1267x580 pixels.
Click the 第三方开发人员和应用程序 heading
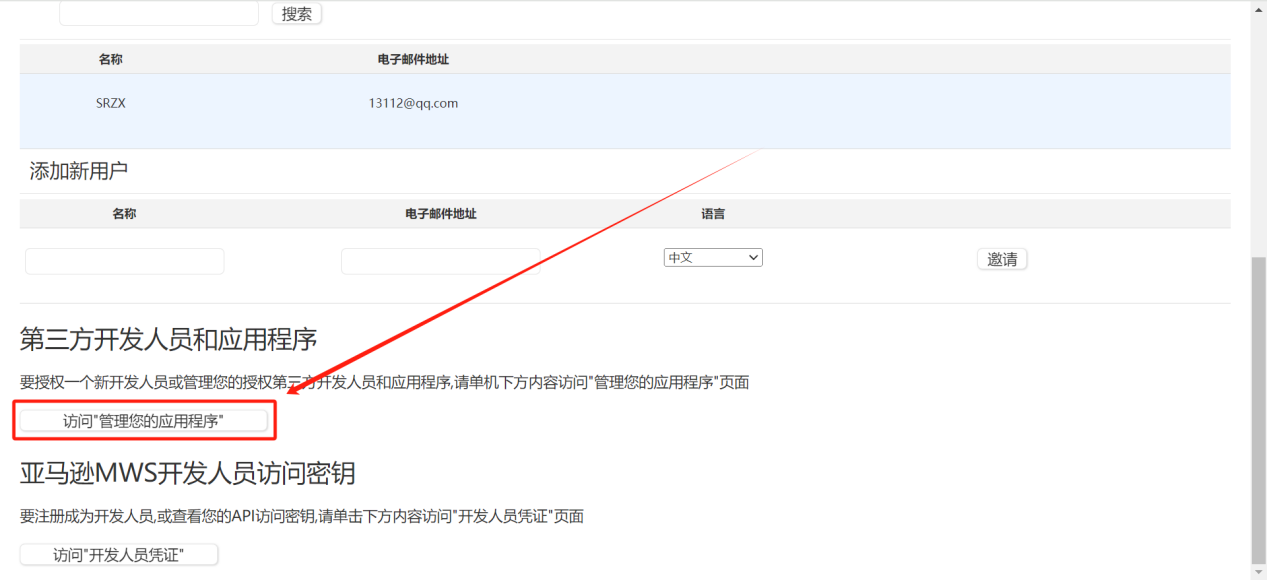[x=168, y=339]
